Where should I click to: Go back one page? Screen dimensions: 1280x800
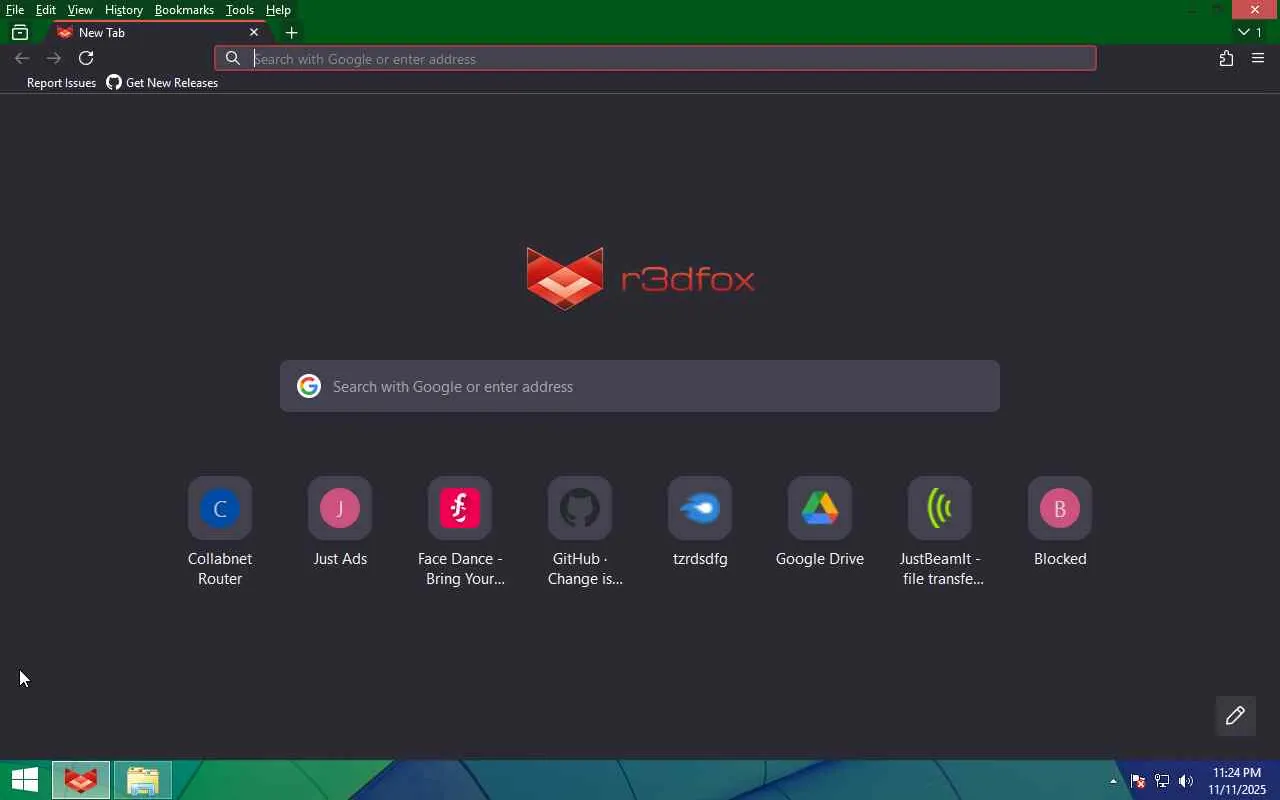[22, 58]
